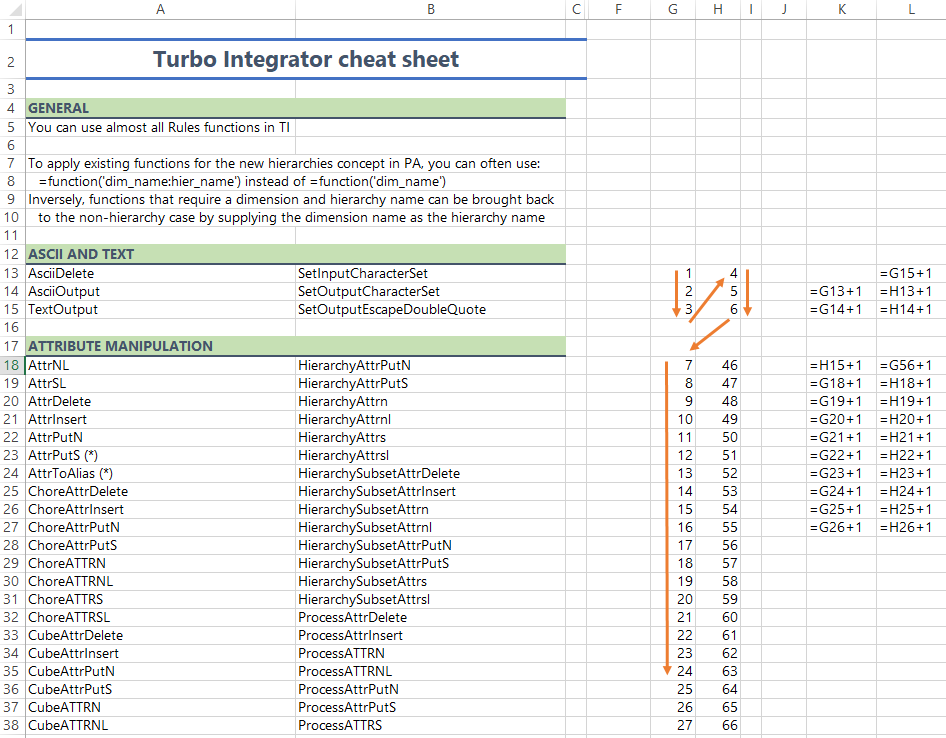Screen dimensions: 946x738
Task: Select the ProcessAttrDelete cell
Action: tap(431, 617)
